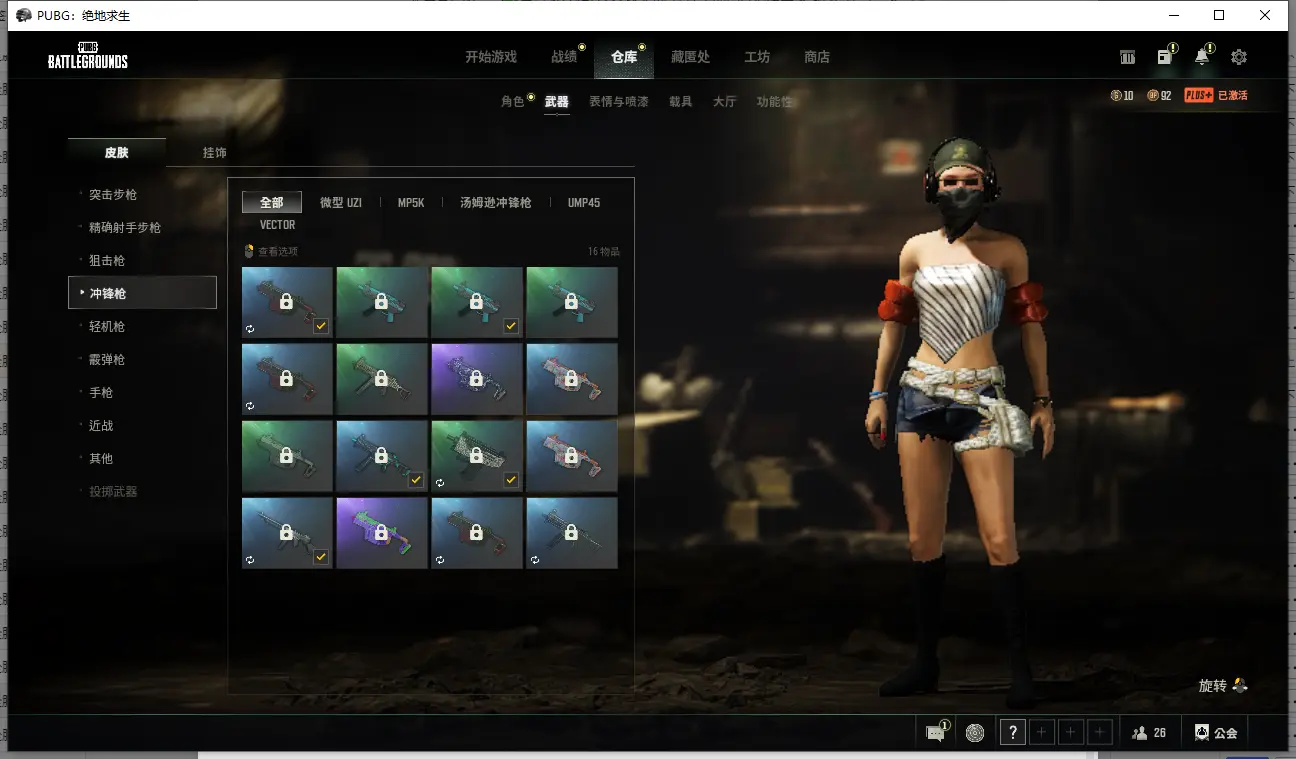Open the 商店 tab
Screen dimensions: 1296x759
coord(817,57)
